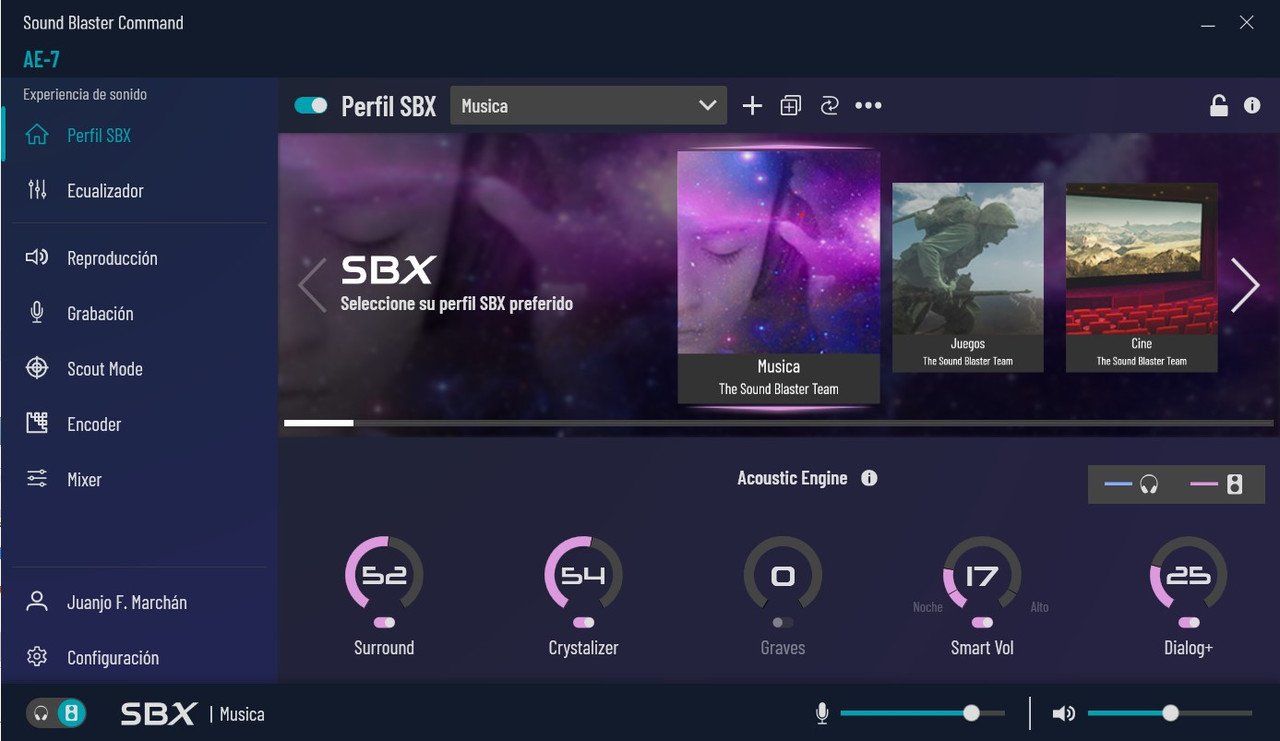Toggle the Smart Vol switch

tap(982, 622)
